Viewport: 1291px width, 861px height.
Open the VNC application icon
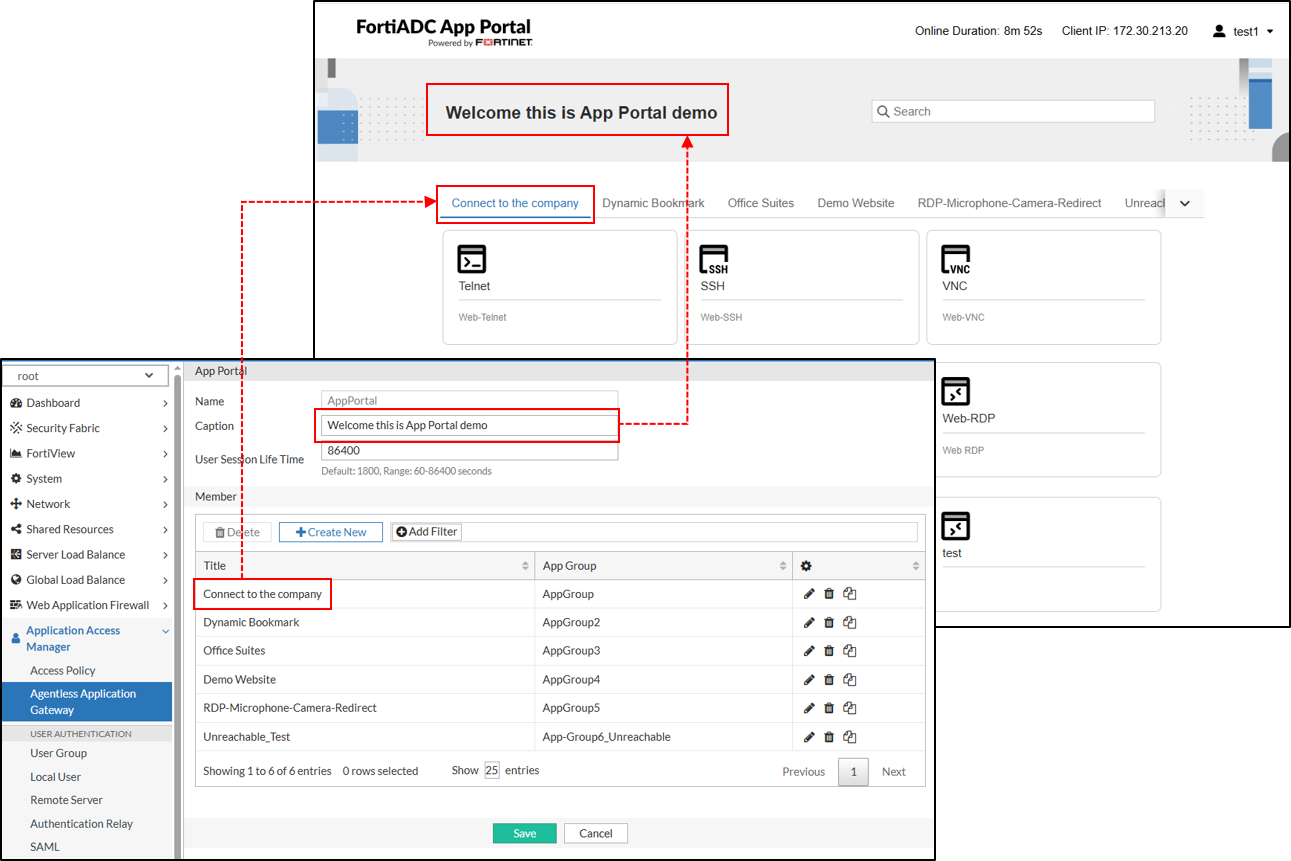(956, 259)
